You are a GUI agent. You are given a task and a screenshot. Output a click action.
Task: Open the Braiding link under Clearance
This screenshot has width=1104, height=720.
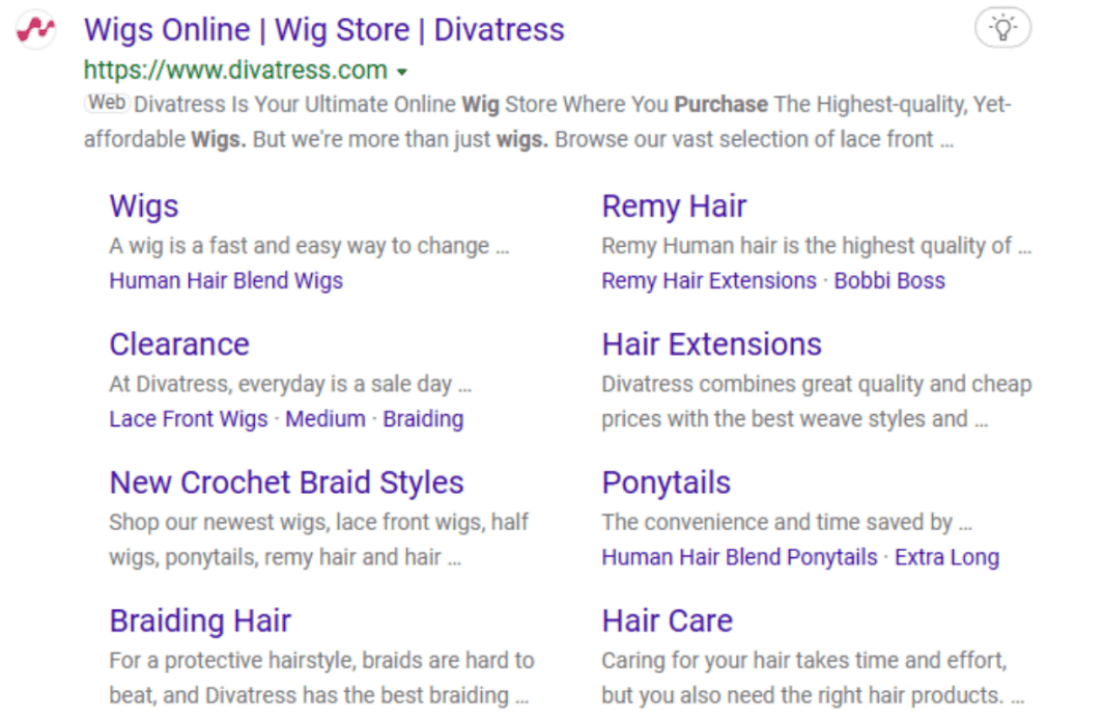coord(423,419)
